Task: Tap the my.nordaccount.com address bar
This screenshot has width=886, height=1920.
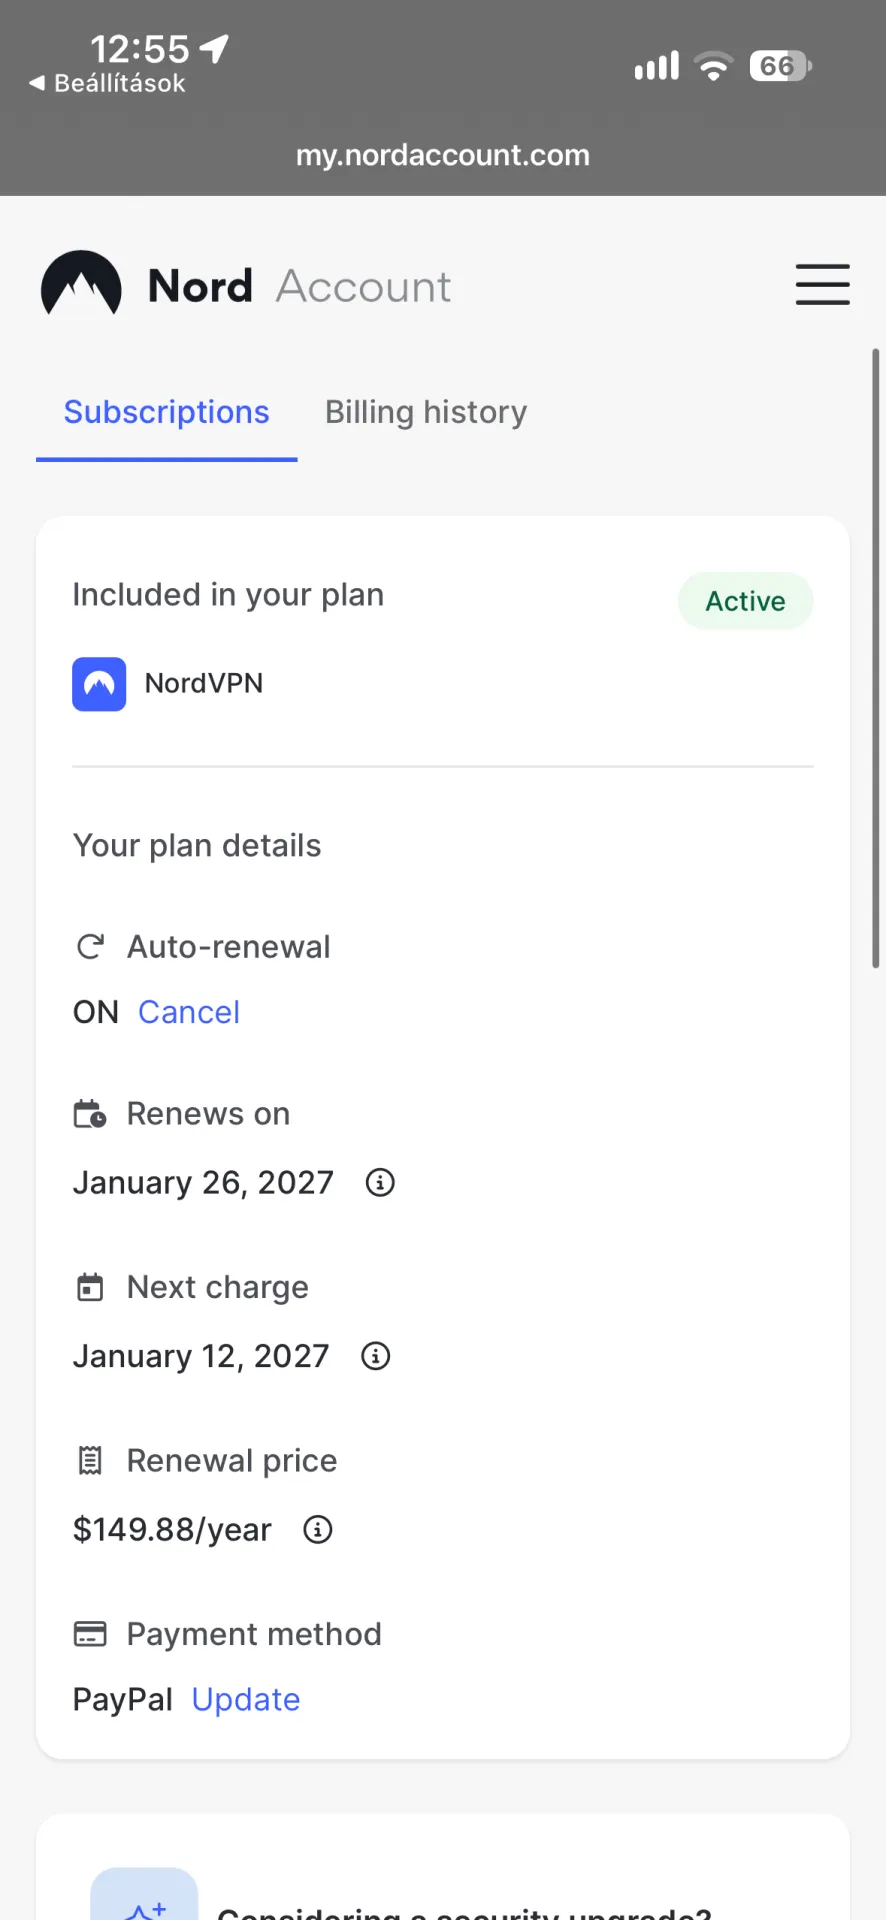Action: point(443,155)
